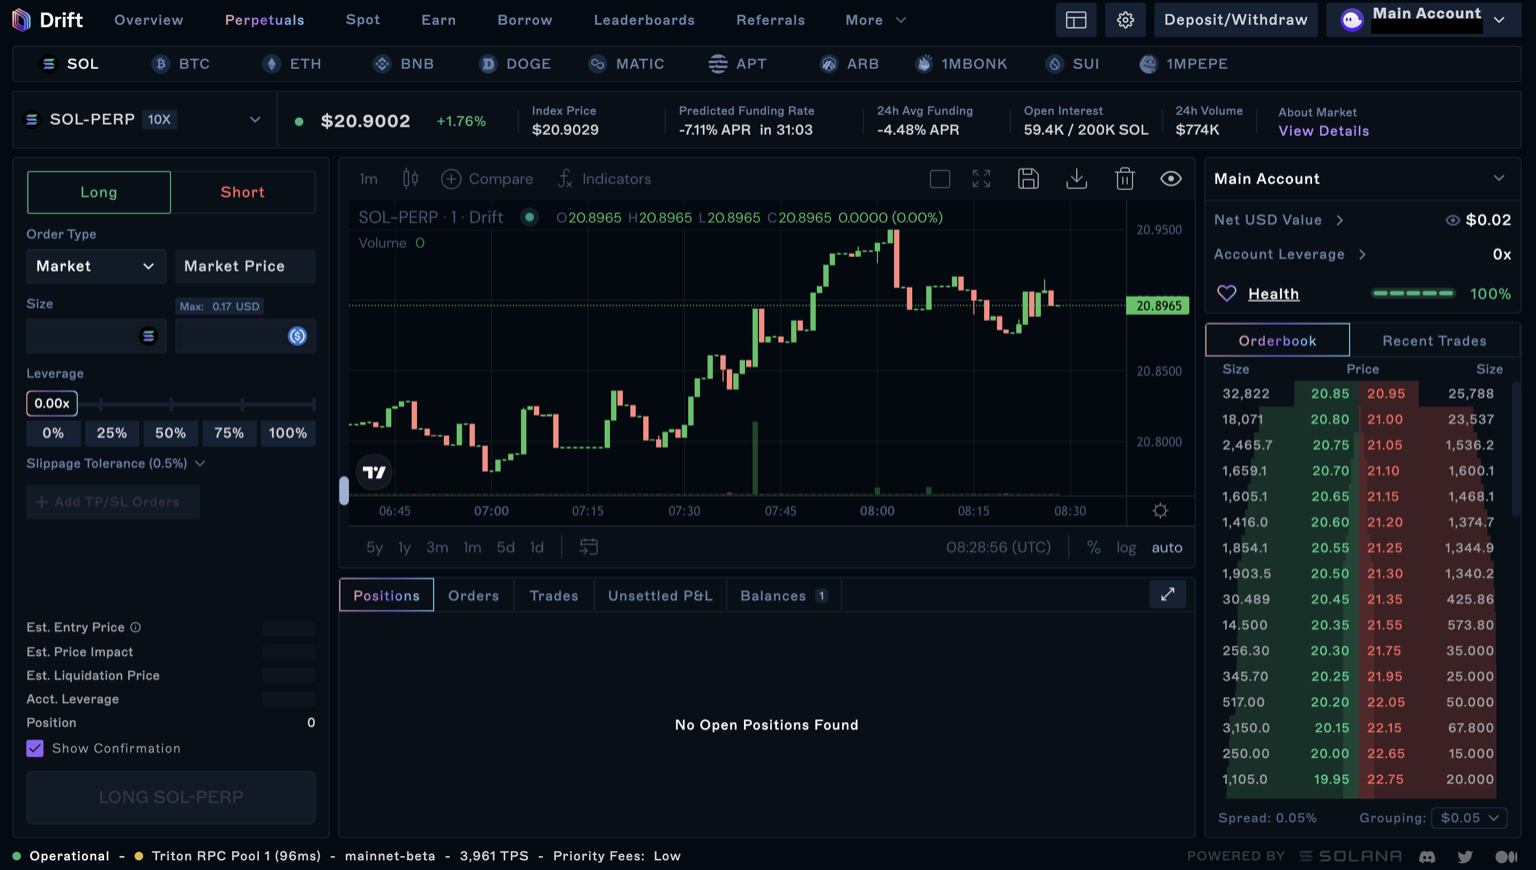Toggle chart drawings visibility eye icon
Image resolution: width=1536 pixels, height=870 pixels.
(1170, 178)
